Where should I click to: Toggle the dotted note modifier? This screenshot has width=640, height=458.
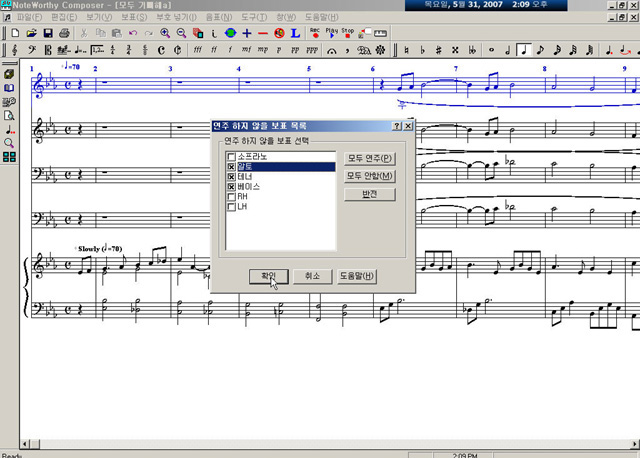pyautogui.click(x=609, y=50)
